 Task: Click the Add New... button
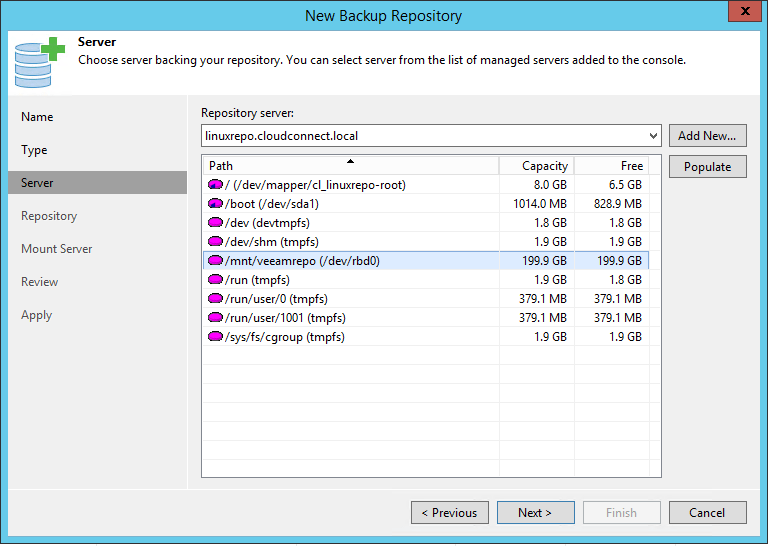pos(708,136)
